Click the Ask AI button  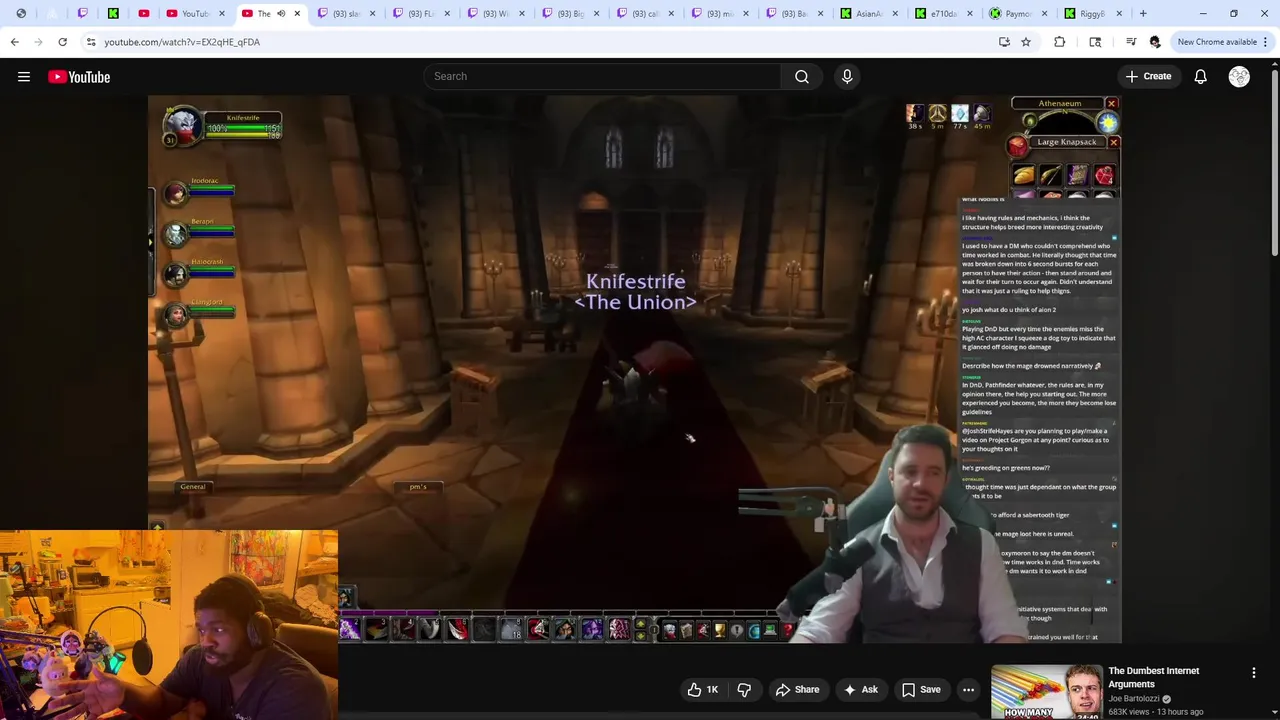pos(861,689)
